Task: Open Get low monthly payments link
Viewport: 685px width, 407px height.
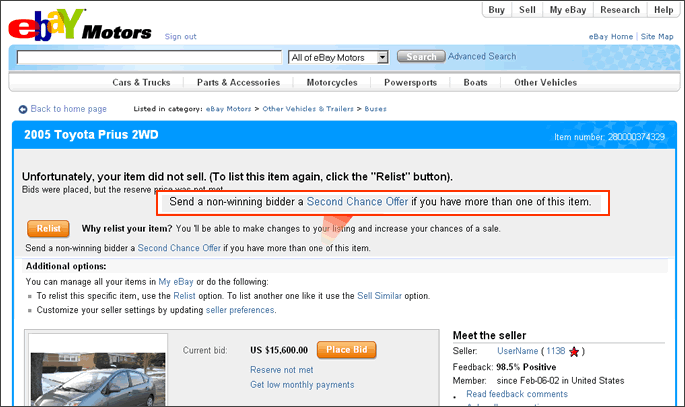Action: click(x=302, y=385)
